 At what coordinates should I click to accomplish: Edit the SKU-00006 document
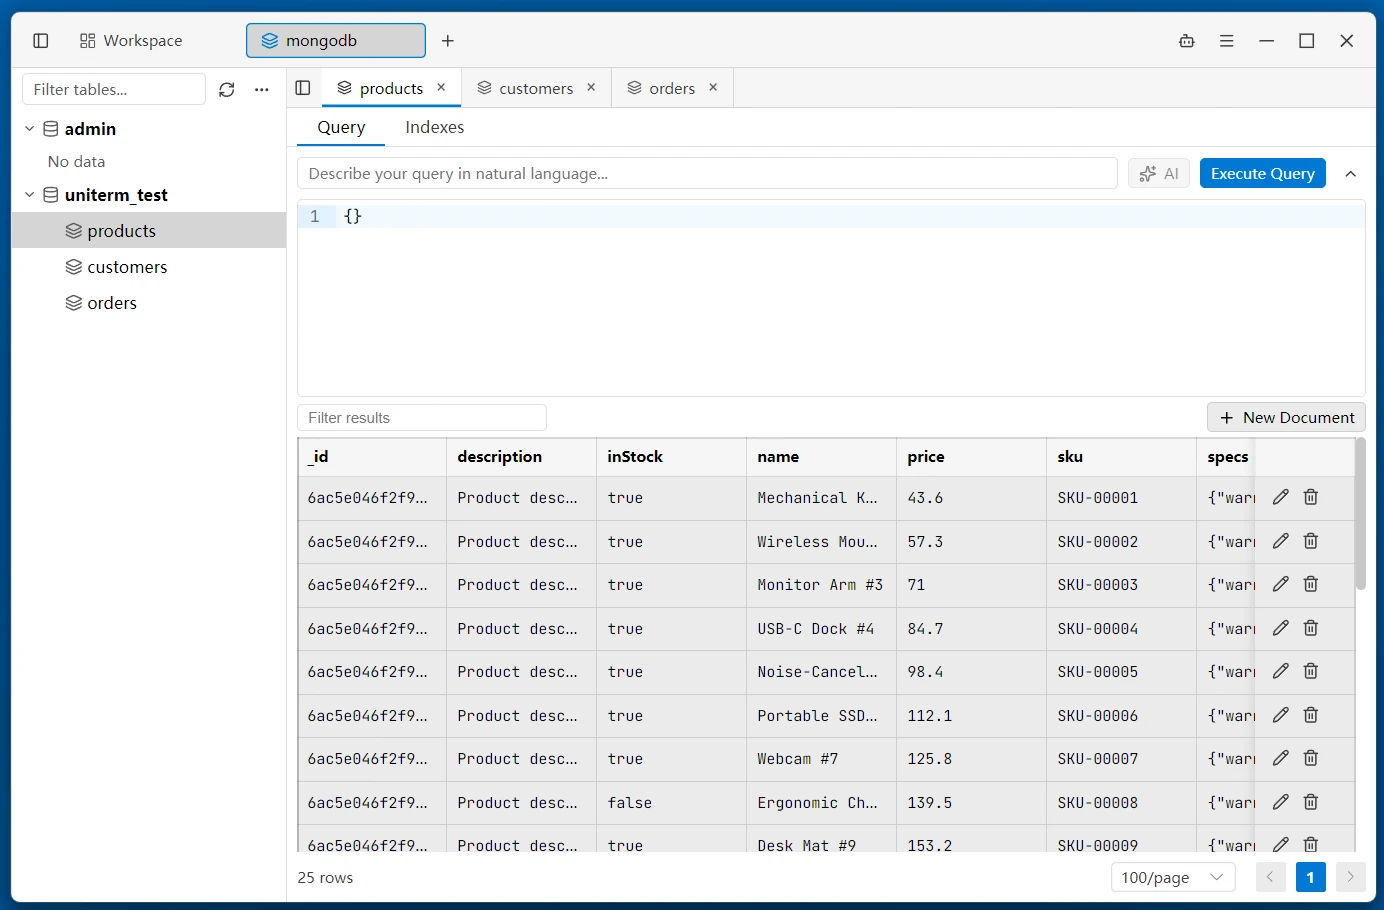(x=1281, y=715)
